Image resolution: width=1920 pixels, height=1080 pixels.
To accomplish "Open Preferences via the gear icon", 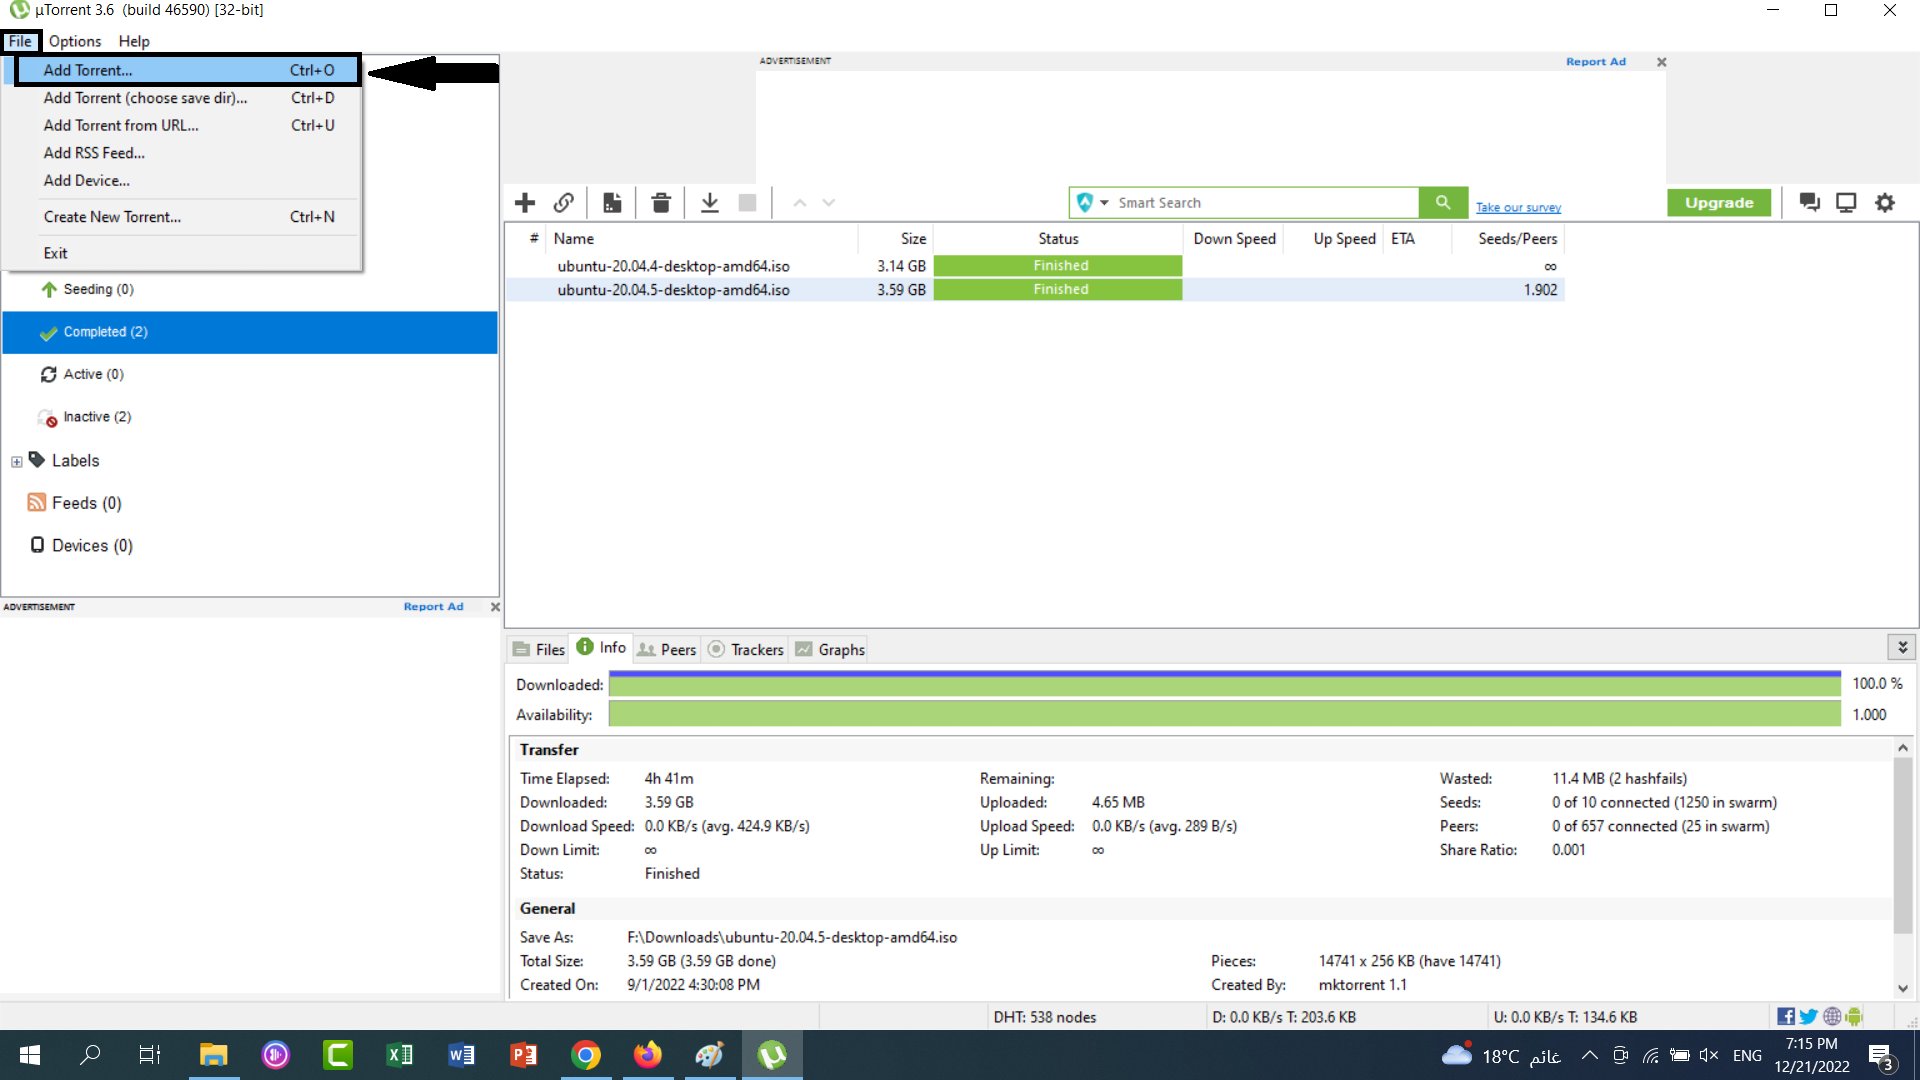I will tap(1885, 203).
